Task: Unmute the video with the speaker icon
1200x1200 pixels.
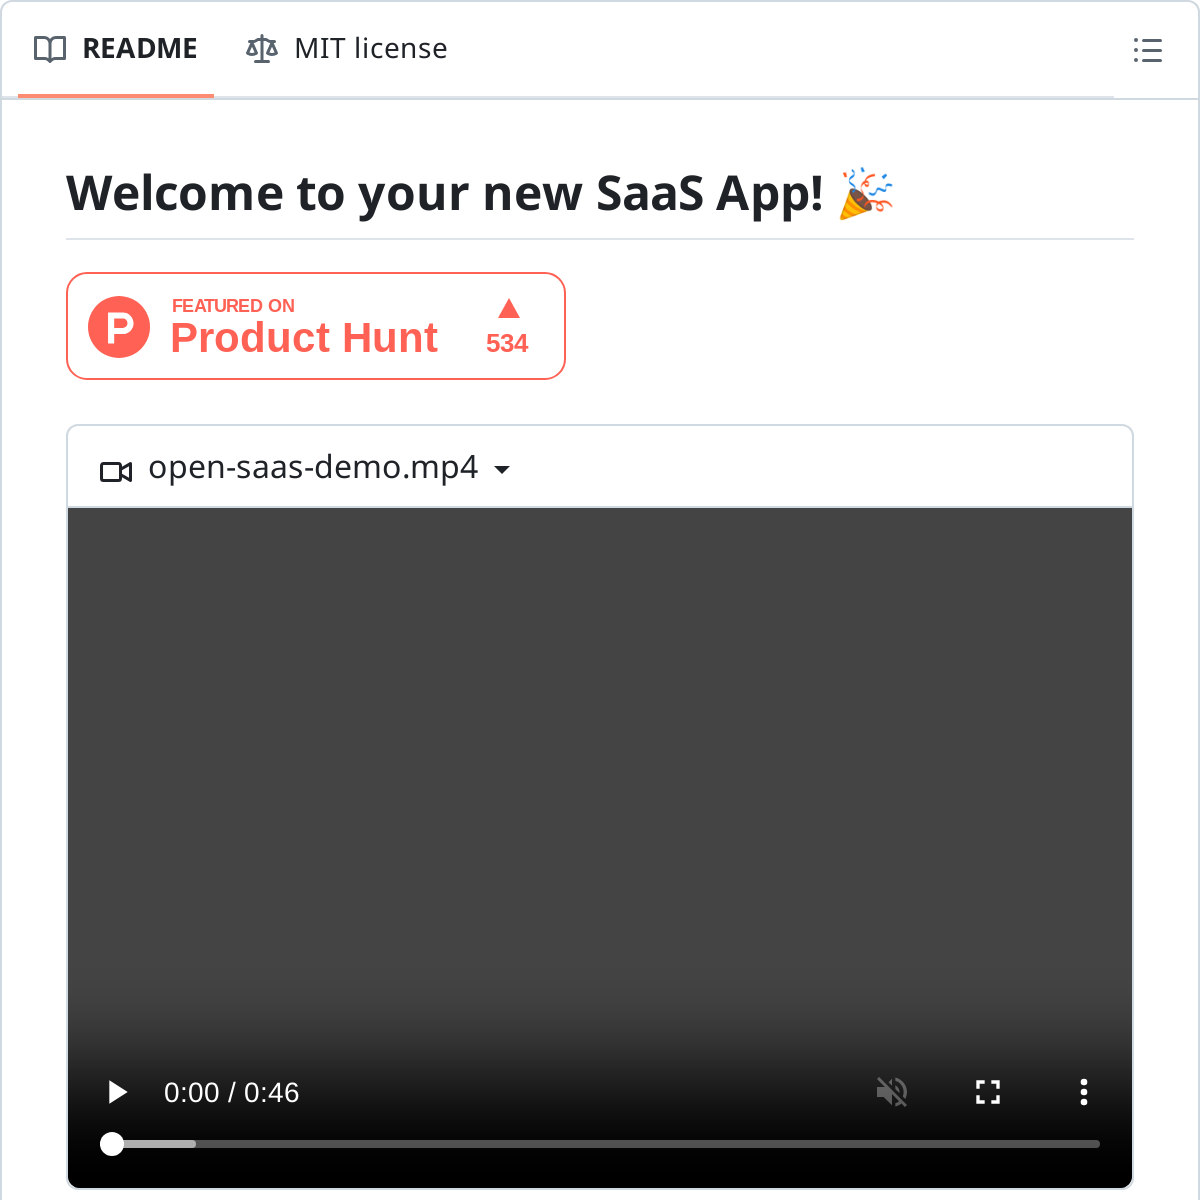Action: click(x=892, y=1092)
